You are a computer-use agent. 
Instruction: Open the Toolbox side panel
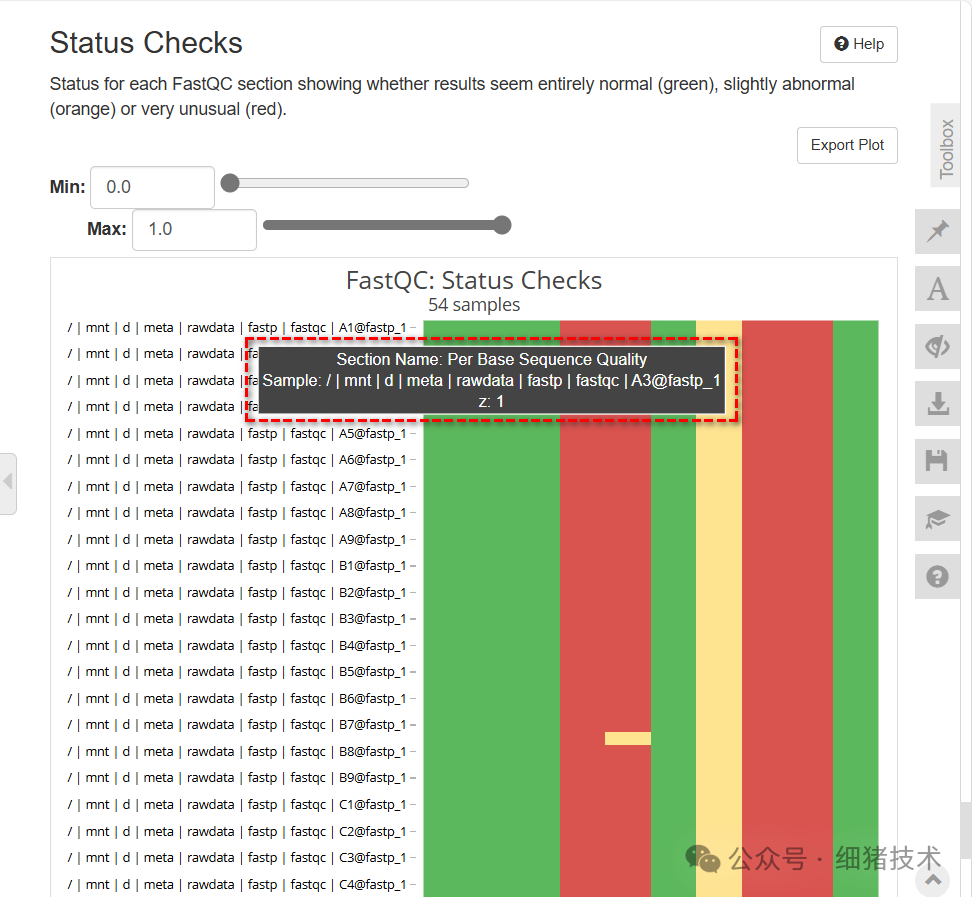pyautogui.click(x=946, y=145)
